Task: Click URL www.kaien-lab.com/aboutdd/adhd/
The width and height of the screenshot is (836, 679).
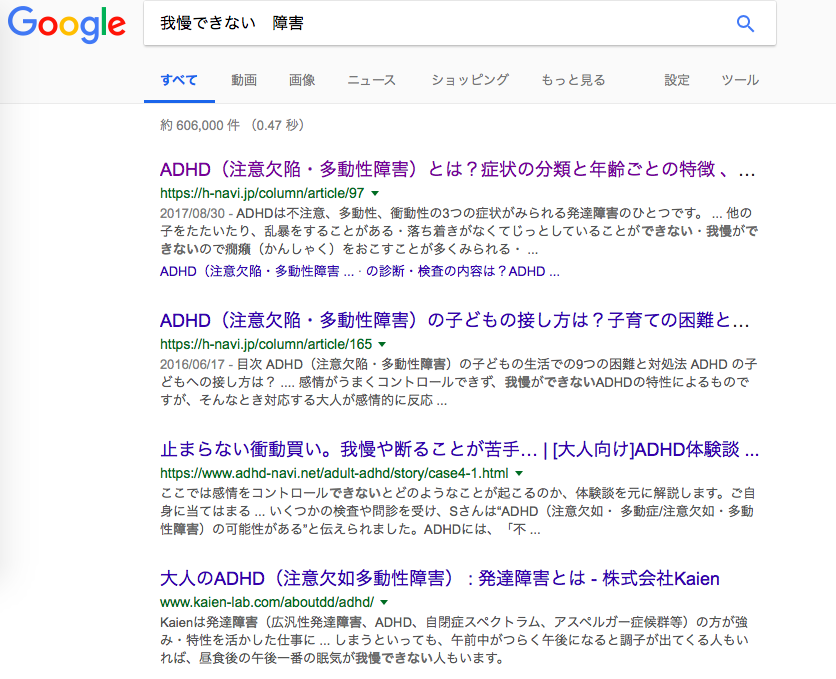Action: (x=267, y=602)
